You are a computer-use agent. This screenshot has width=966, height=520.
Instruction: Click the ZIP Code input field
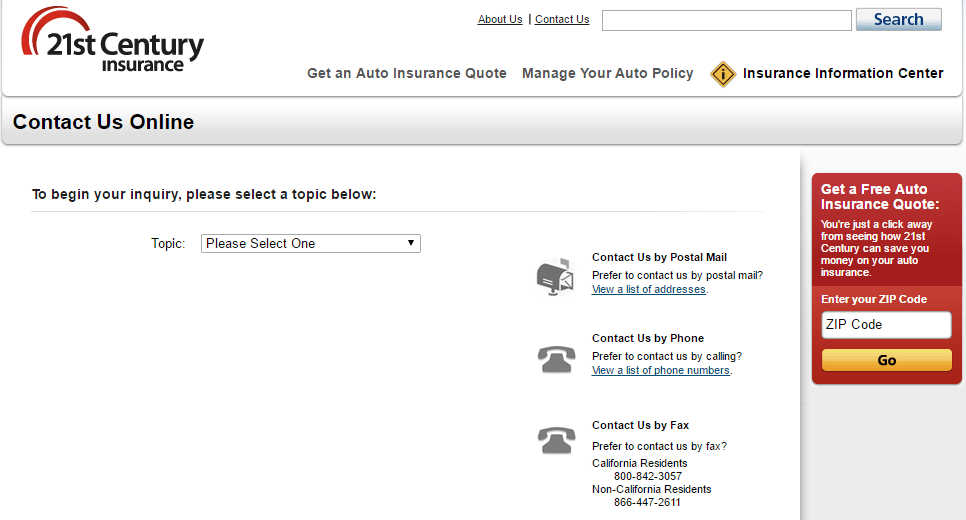pos(887,325)
